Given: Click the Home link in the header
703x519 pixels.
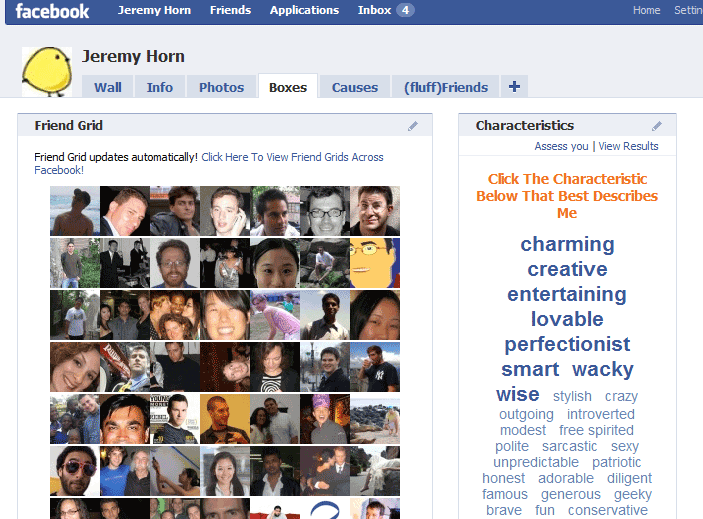Looking at the screenshot, I should [646, 10].
